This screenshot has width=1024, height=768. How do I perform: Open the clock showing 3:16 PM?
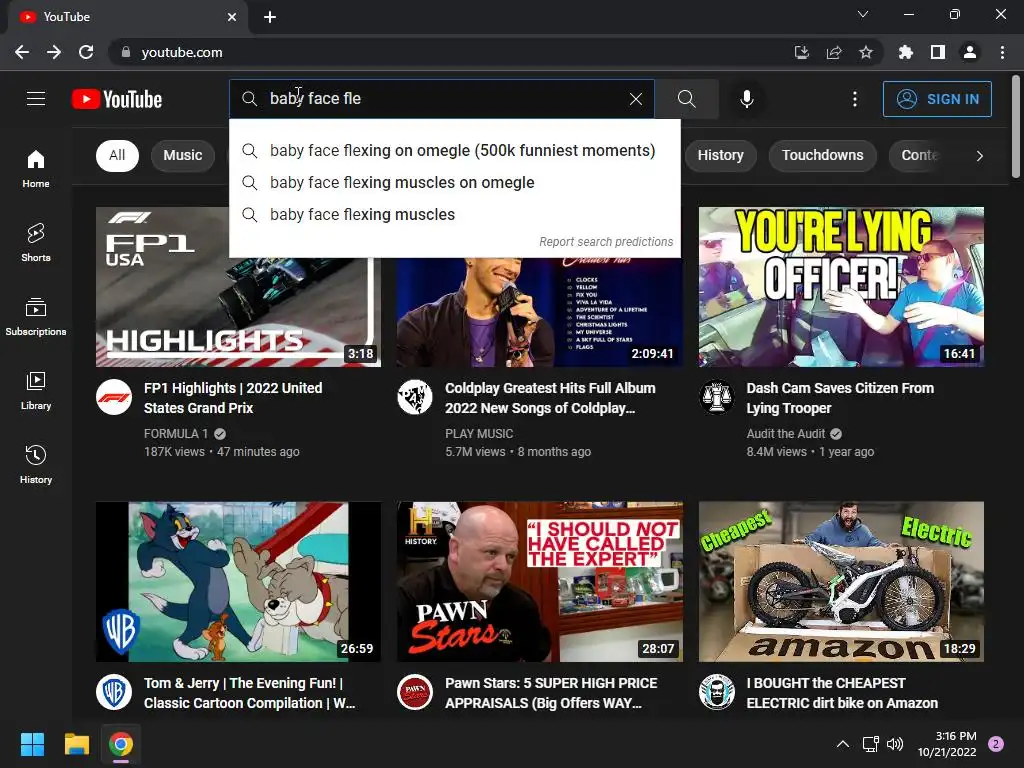946,744
